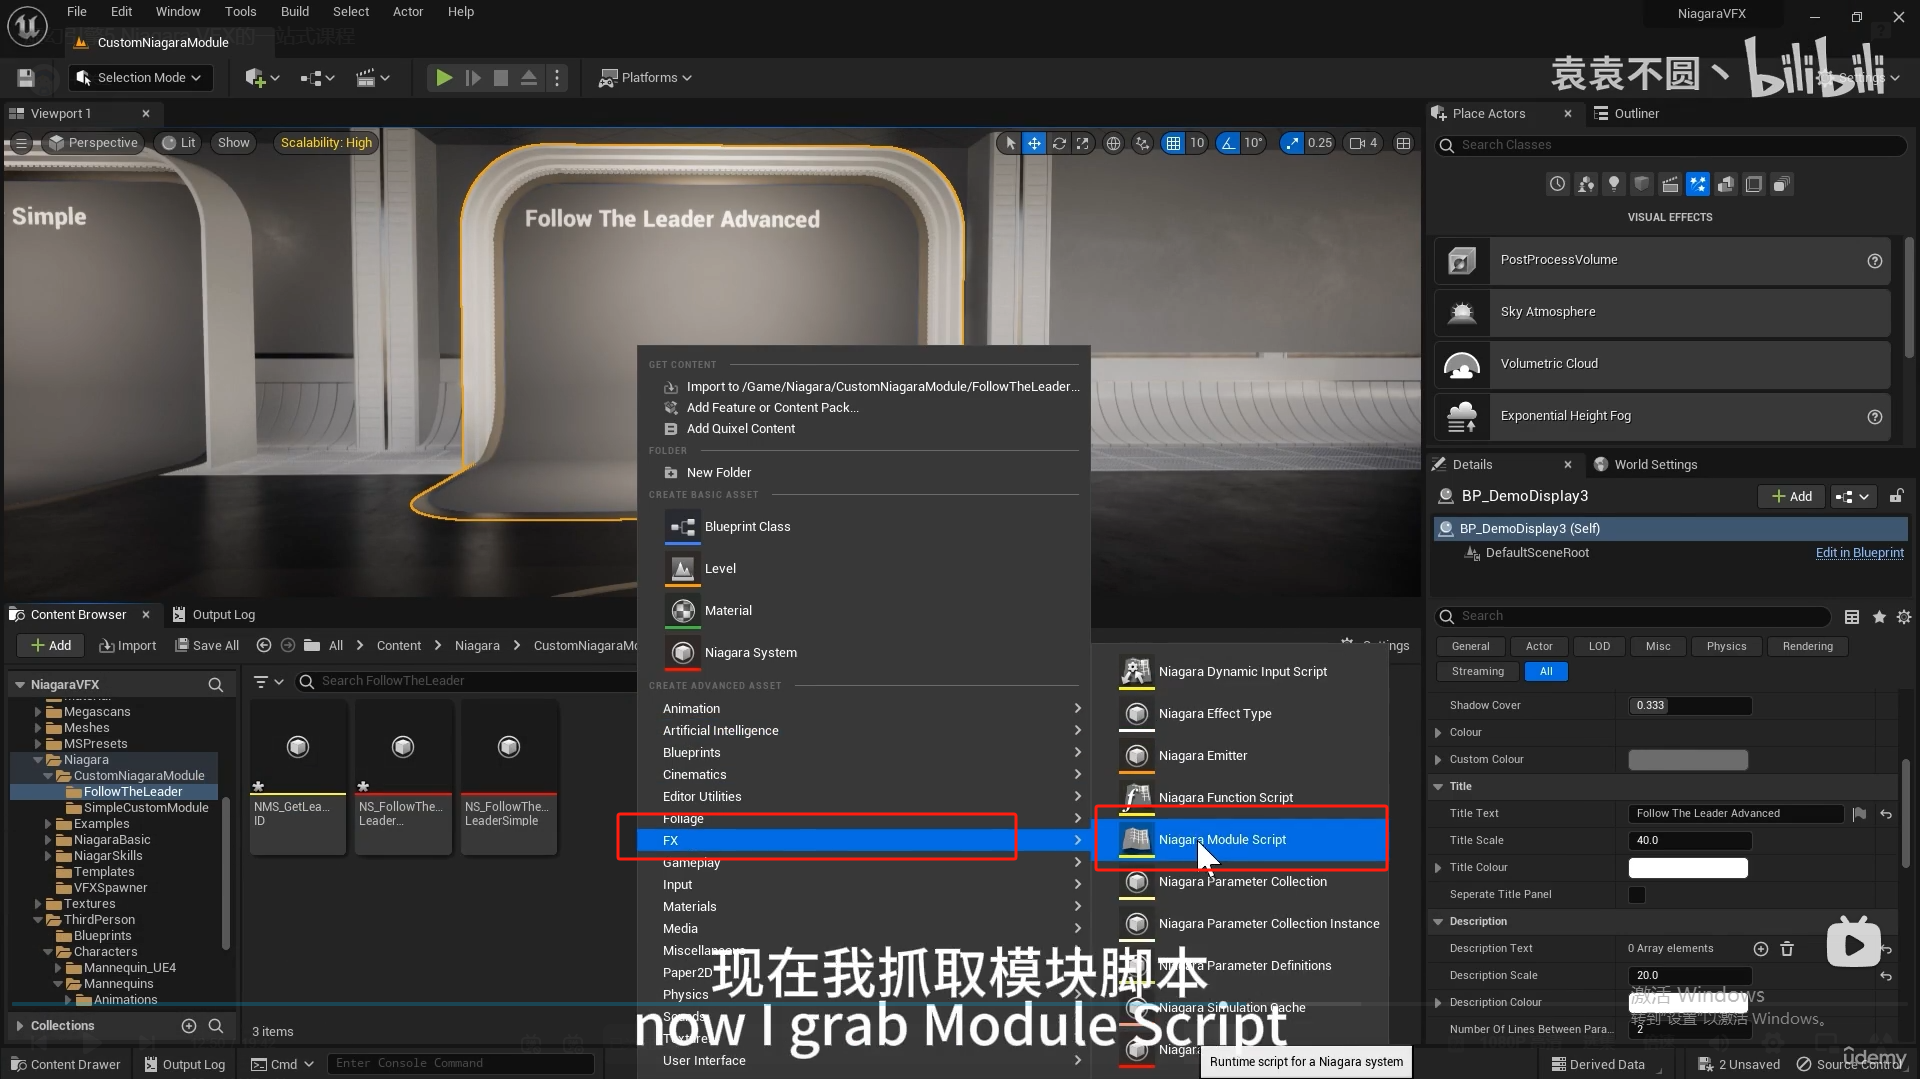Viewport: 1920px width, 1079px height.
Task: Open the Content Drawer from status bar
Action: pyautogui.click(x=65, y=1065)
